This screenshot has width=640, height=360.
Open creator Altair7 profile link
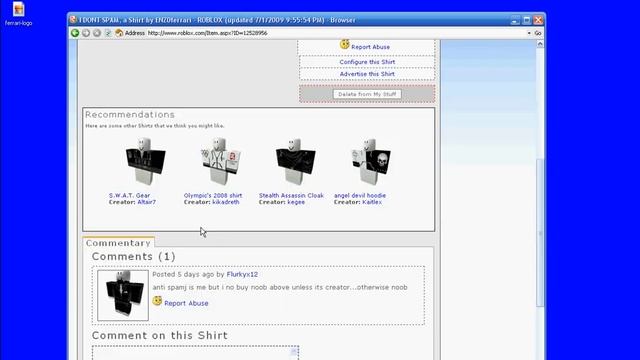[x=147, y=202]
